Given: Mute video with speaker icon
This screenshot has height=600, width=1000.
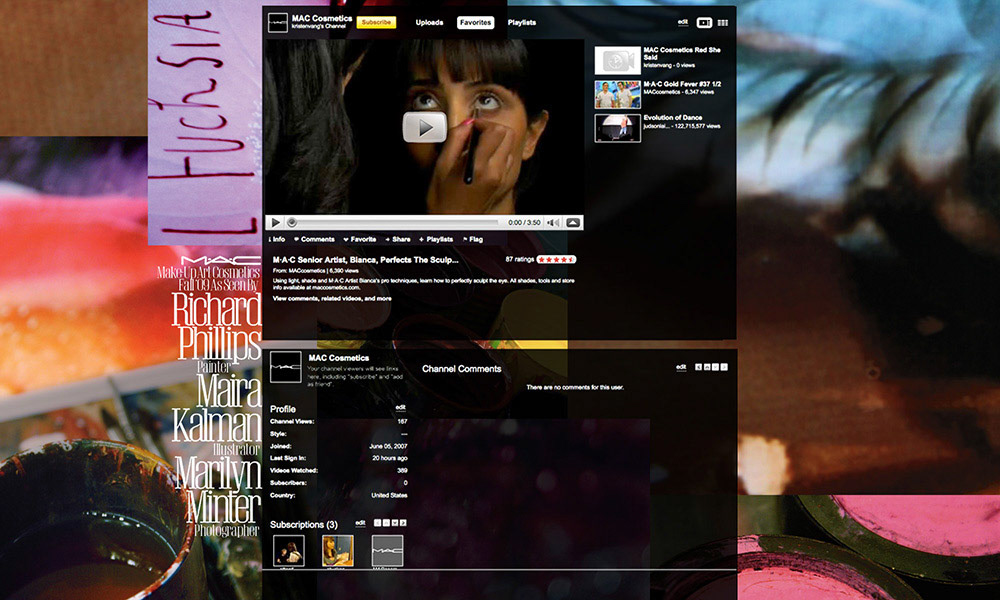Looking at the screenshot, I should (x=553, y=223).
